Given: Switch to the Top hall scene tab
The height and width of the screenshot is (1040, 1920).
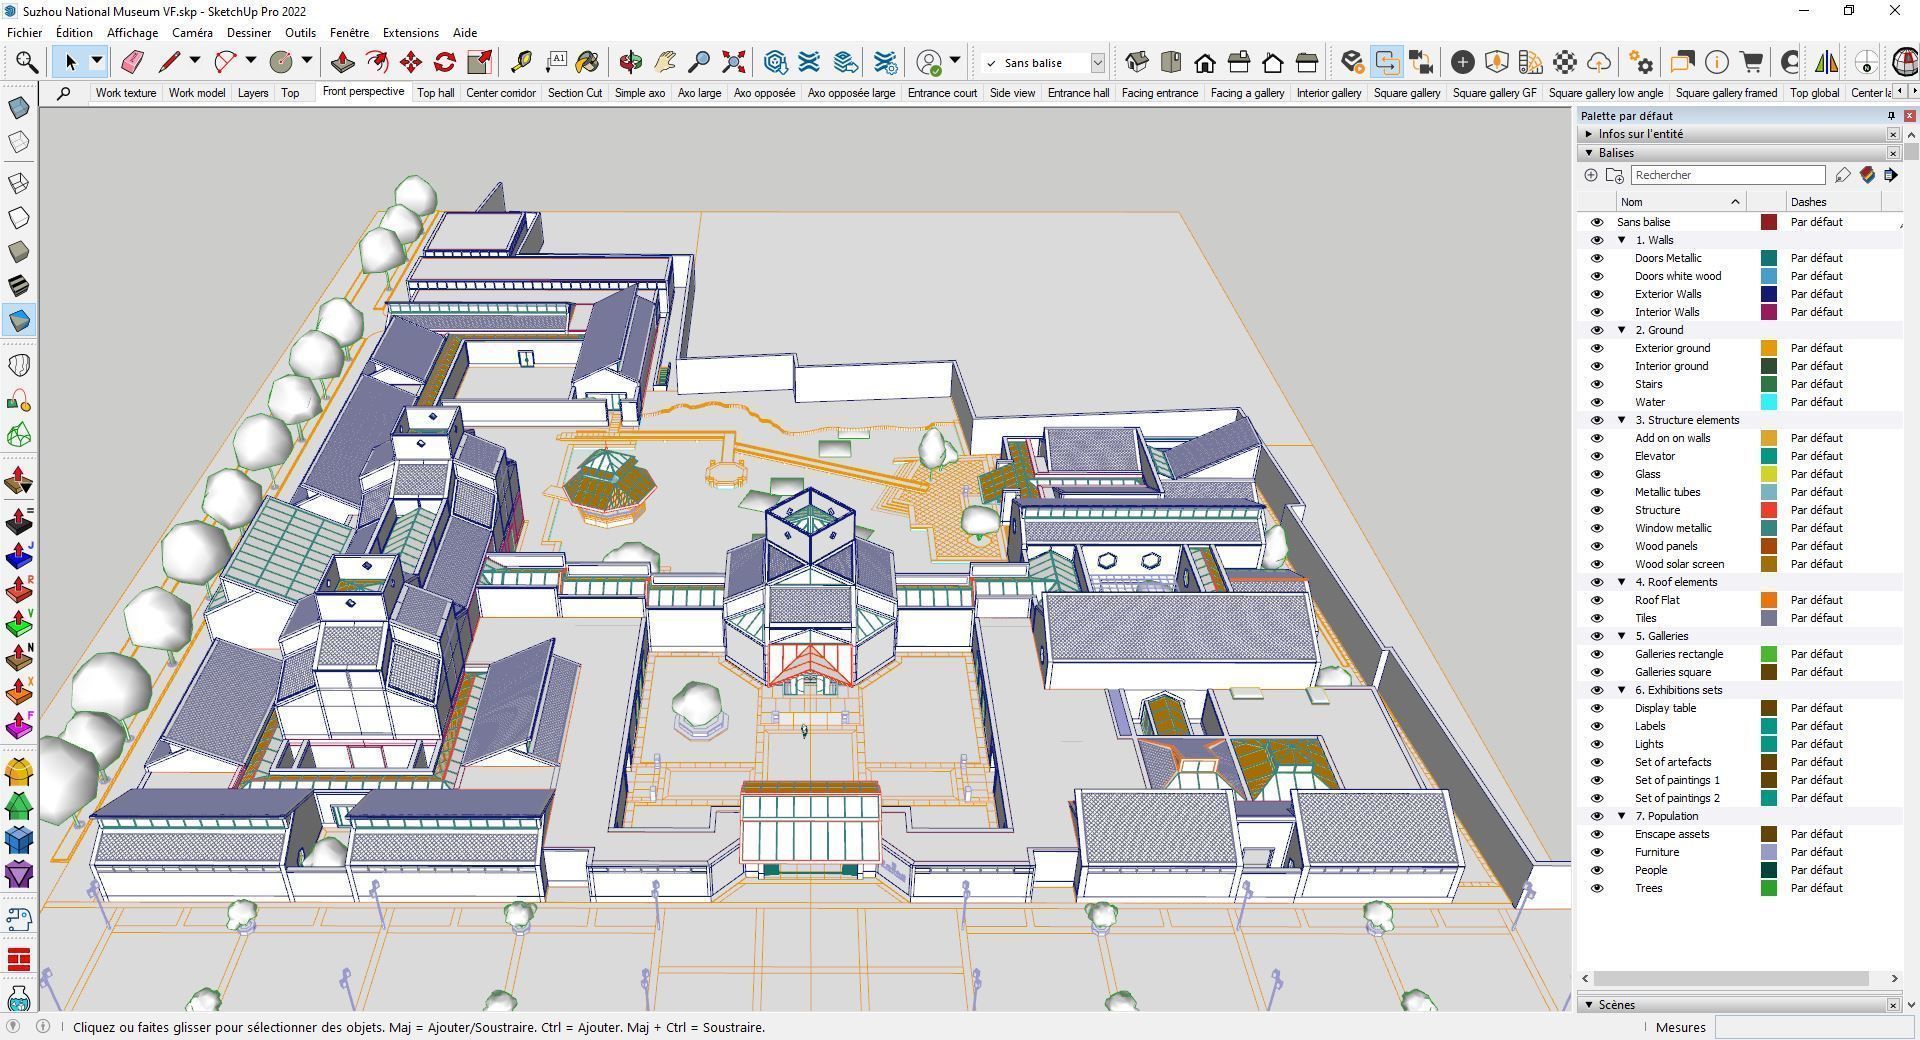Looking at the screenshot, I should [x=436, y=93].
